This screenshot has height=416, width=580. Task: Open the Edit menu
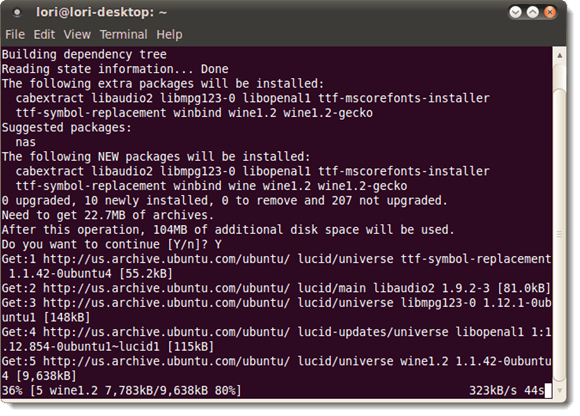coord(44,35)
